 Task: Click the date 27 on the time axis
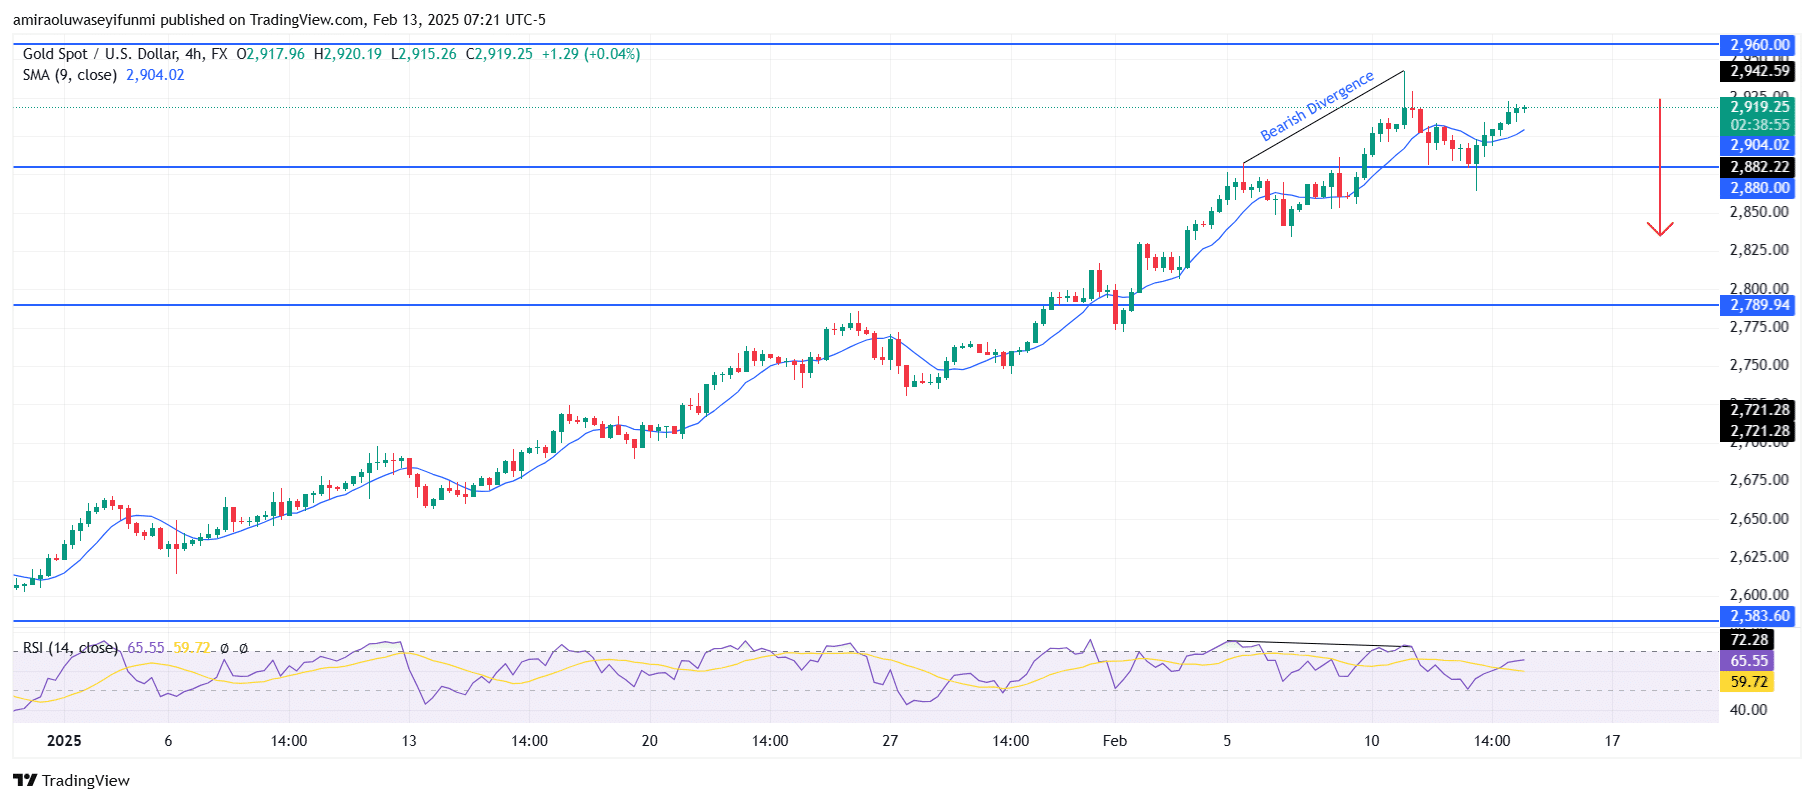890,741
